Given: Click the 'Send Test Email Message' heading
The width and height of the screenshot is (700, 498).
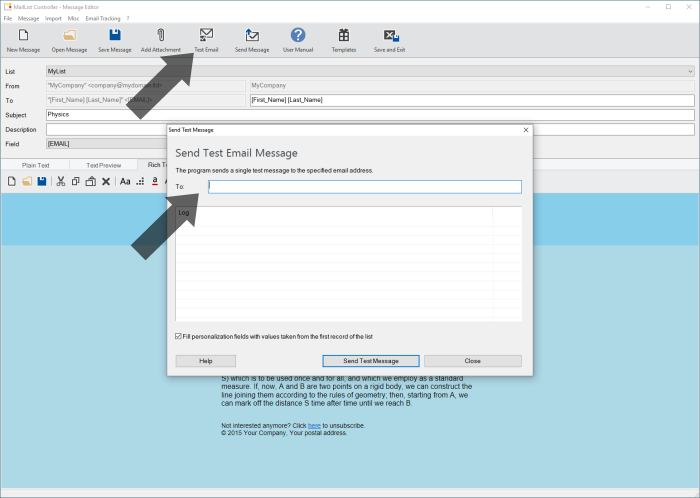Looking at the screenshot, I should 236,153.
